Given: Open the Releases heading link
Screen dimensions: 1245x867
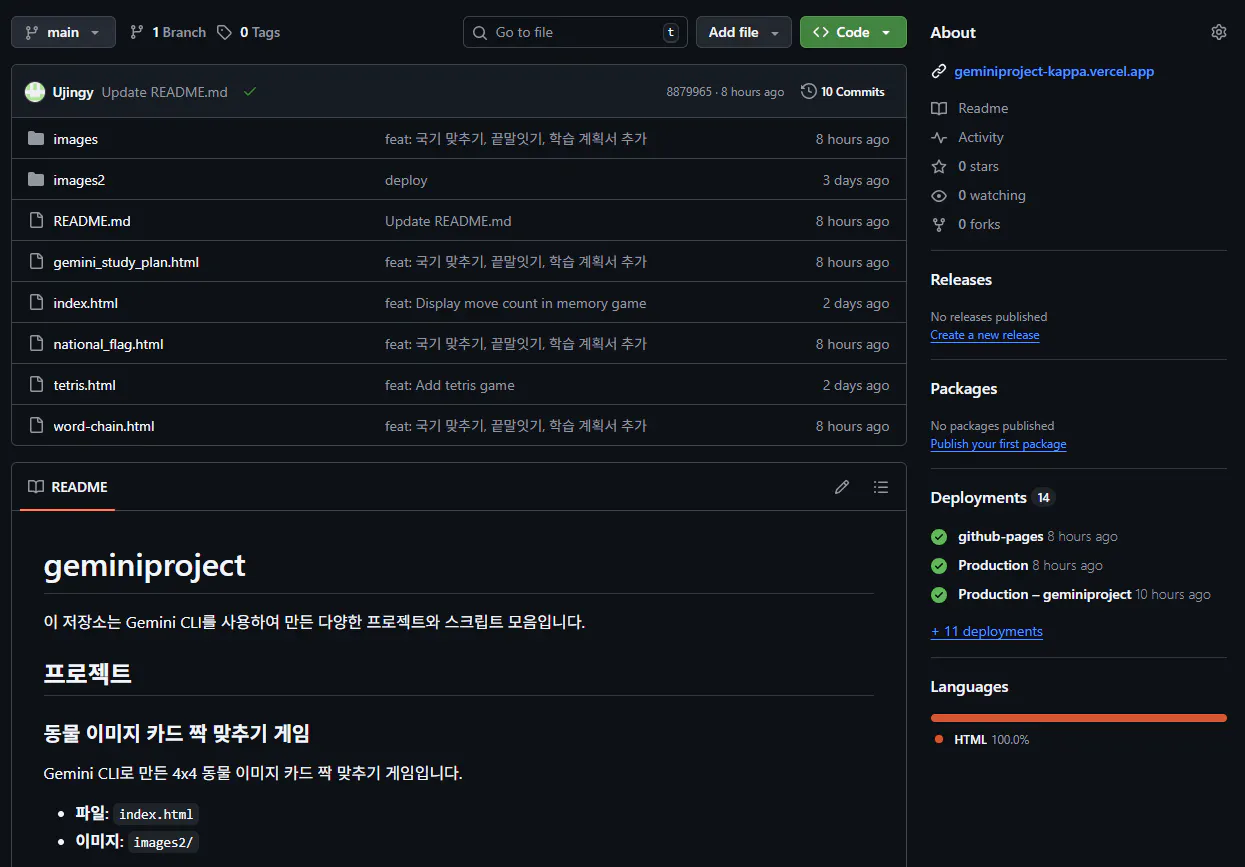Looking at the screenshot, I should click(x=961, y=279).
